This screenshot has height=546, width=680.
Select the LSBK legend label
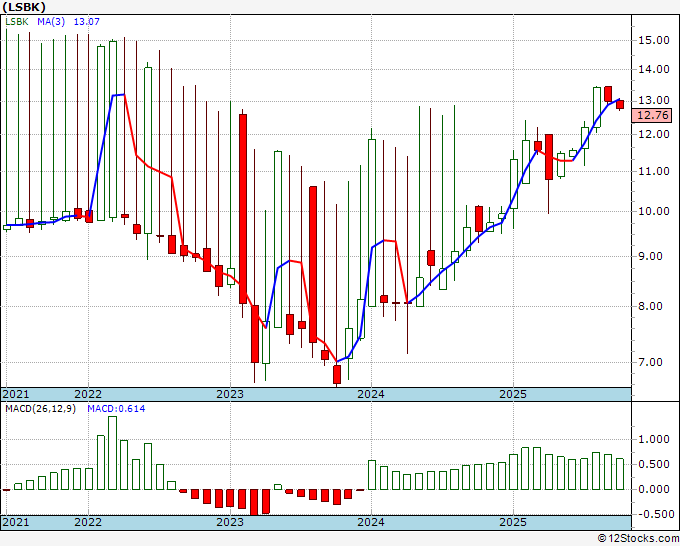(17, 21)
